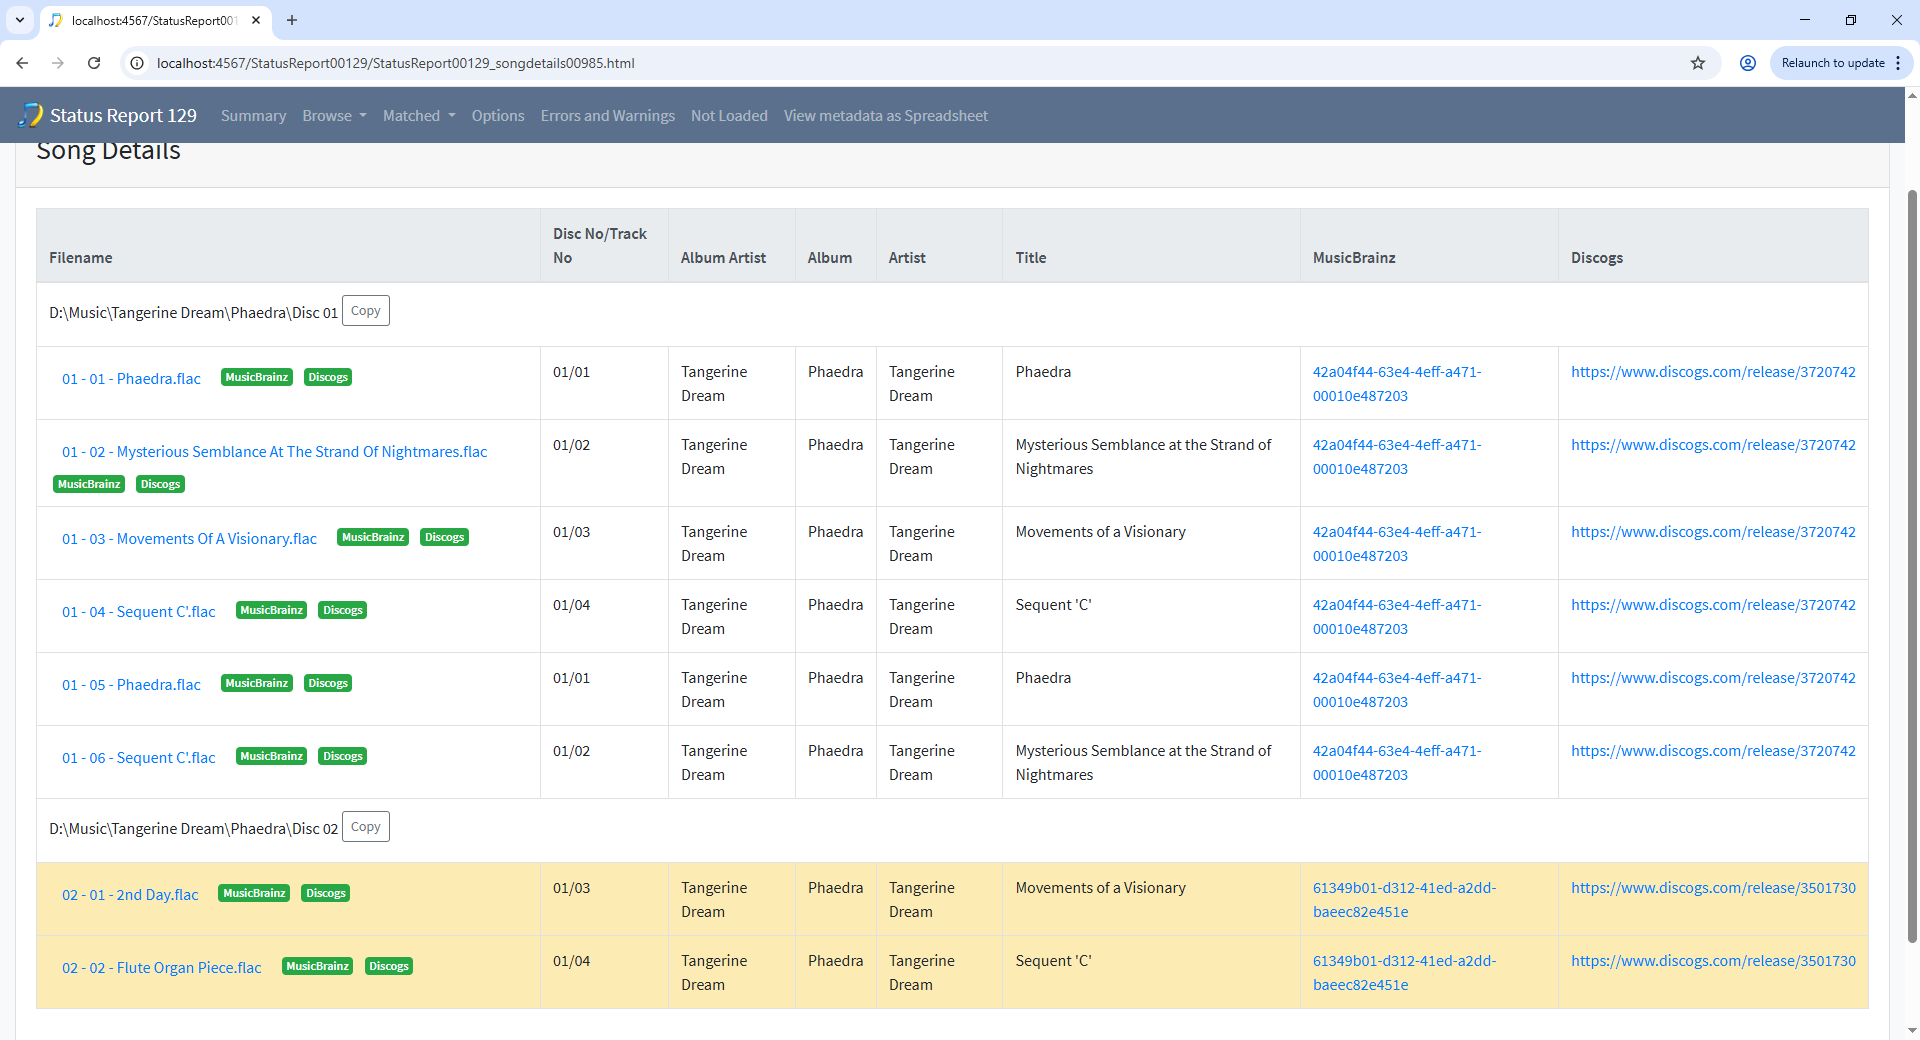Open 01 - 06 - Sequent C'.flac
Viewport: 1920px width, 1040px height.
click(x=139, y=758)
